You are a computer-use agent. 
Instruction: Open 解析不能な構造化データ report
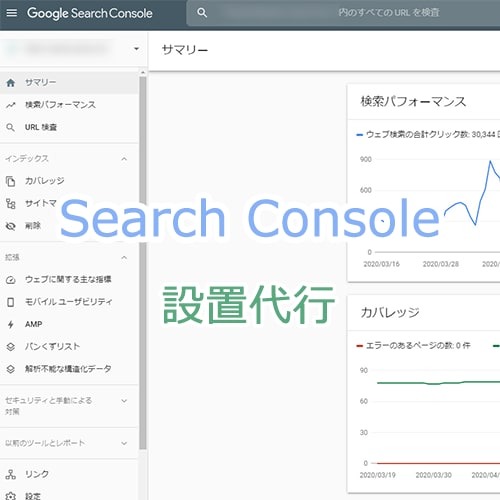[x=69, y=369]
